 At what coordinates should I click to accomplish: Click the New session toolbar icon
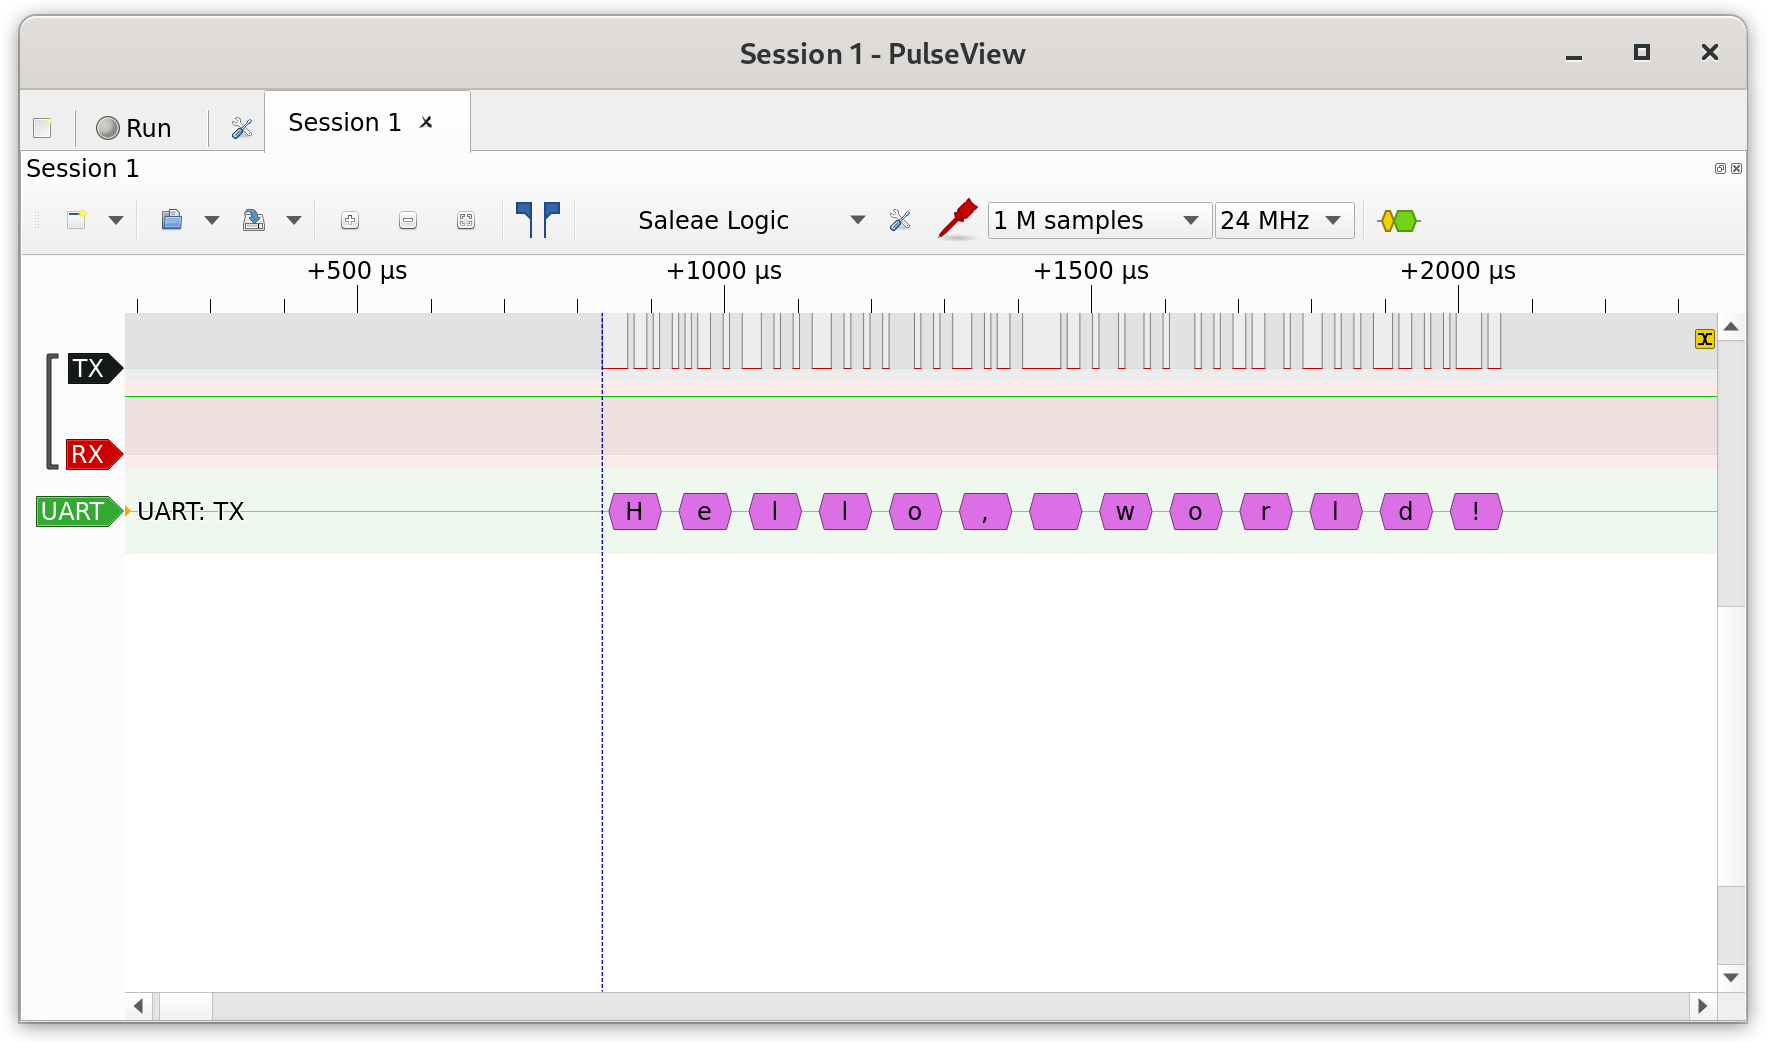(77, 220)
